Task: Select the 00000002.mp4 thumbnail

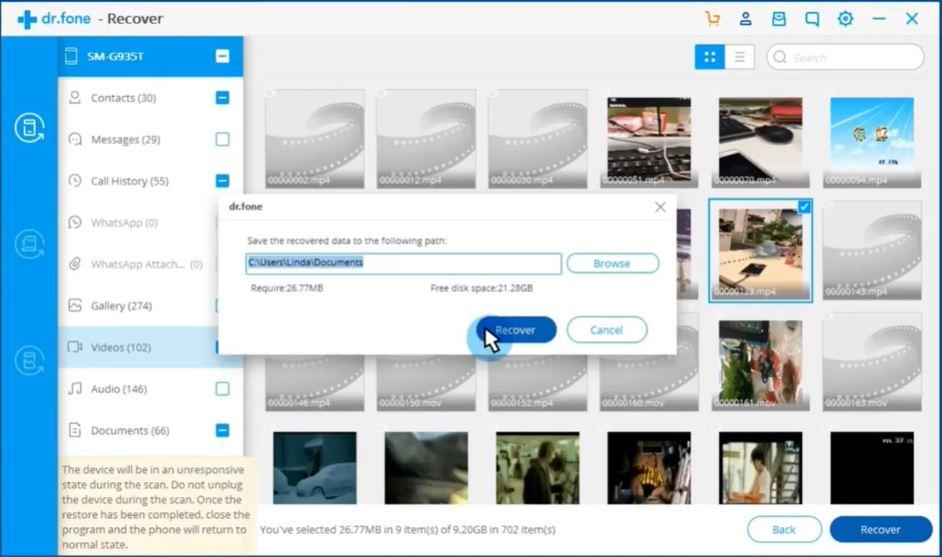Action: coord(315,139)
